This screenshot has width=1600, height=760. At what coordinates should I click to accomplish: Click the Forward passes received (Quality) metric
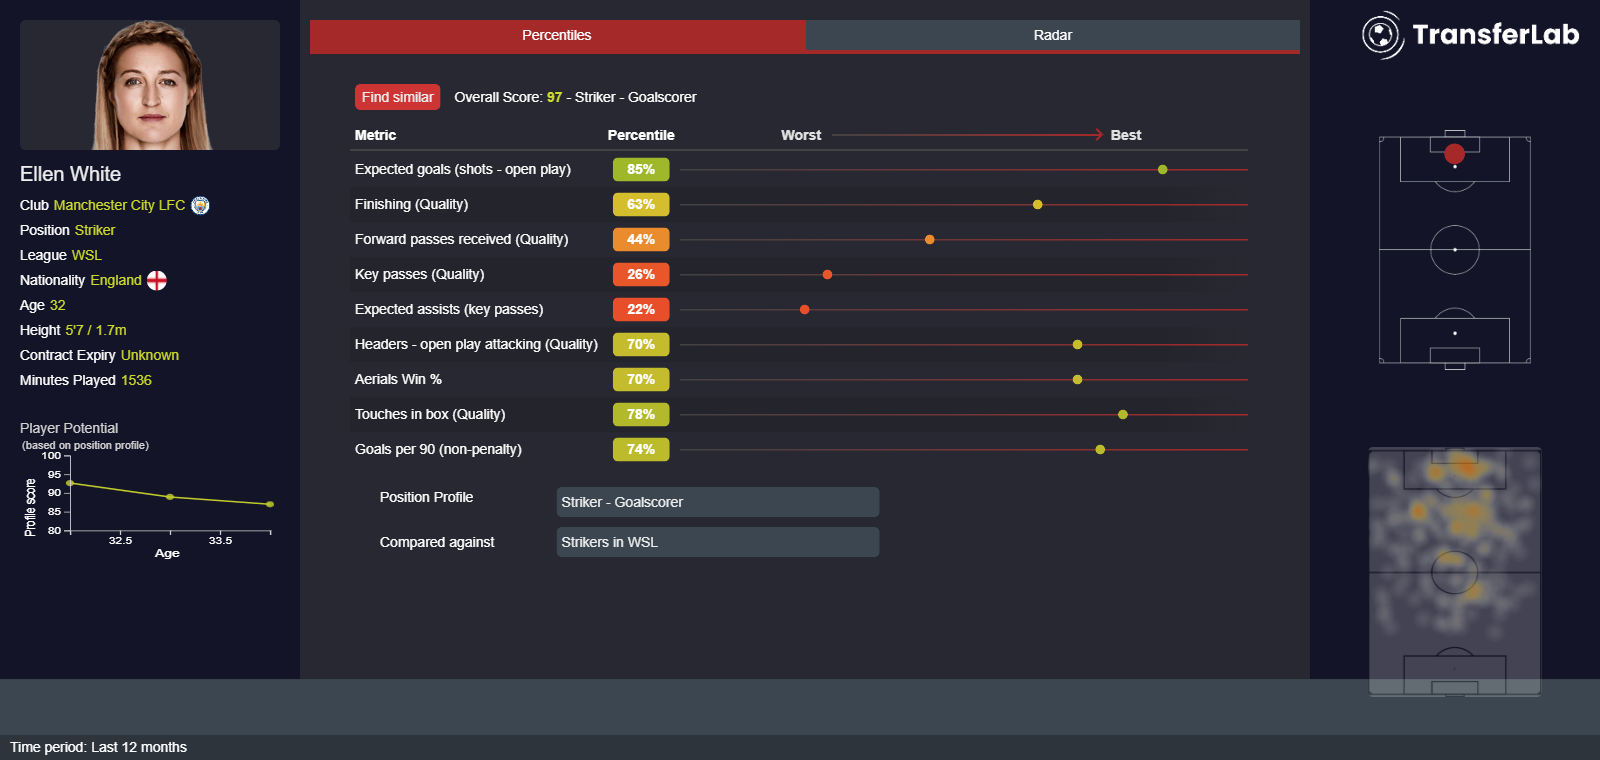click(x=461, y=240)
